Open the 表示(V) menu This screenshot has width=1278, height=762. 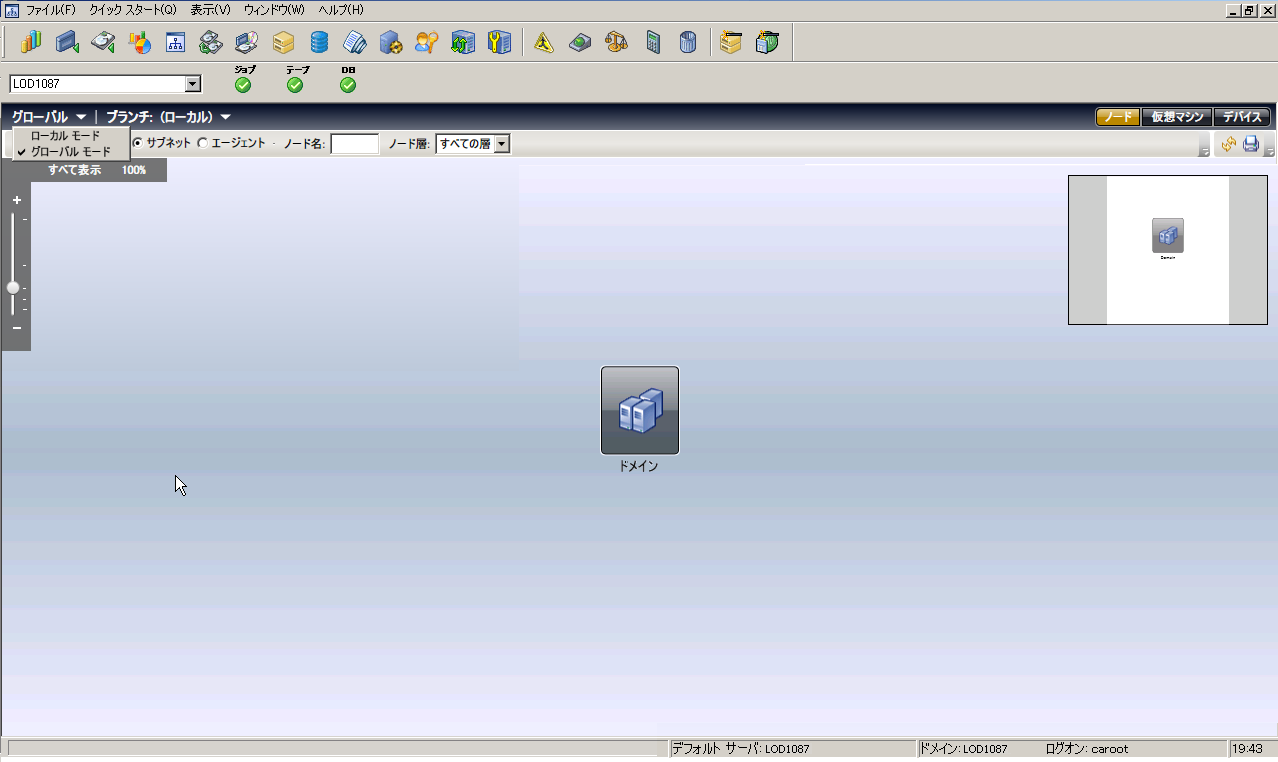[210, 9]
